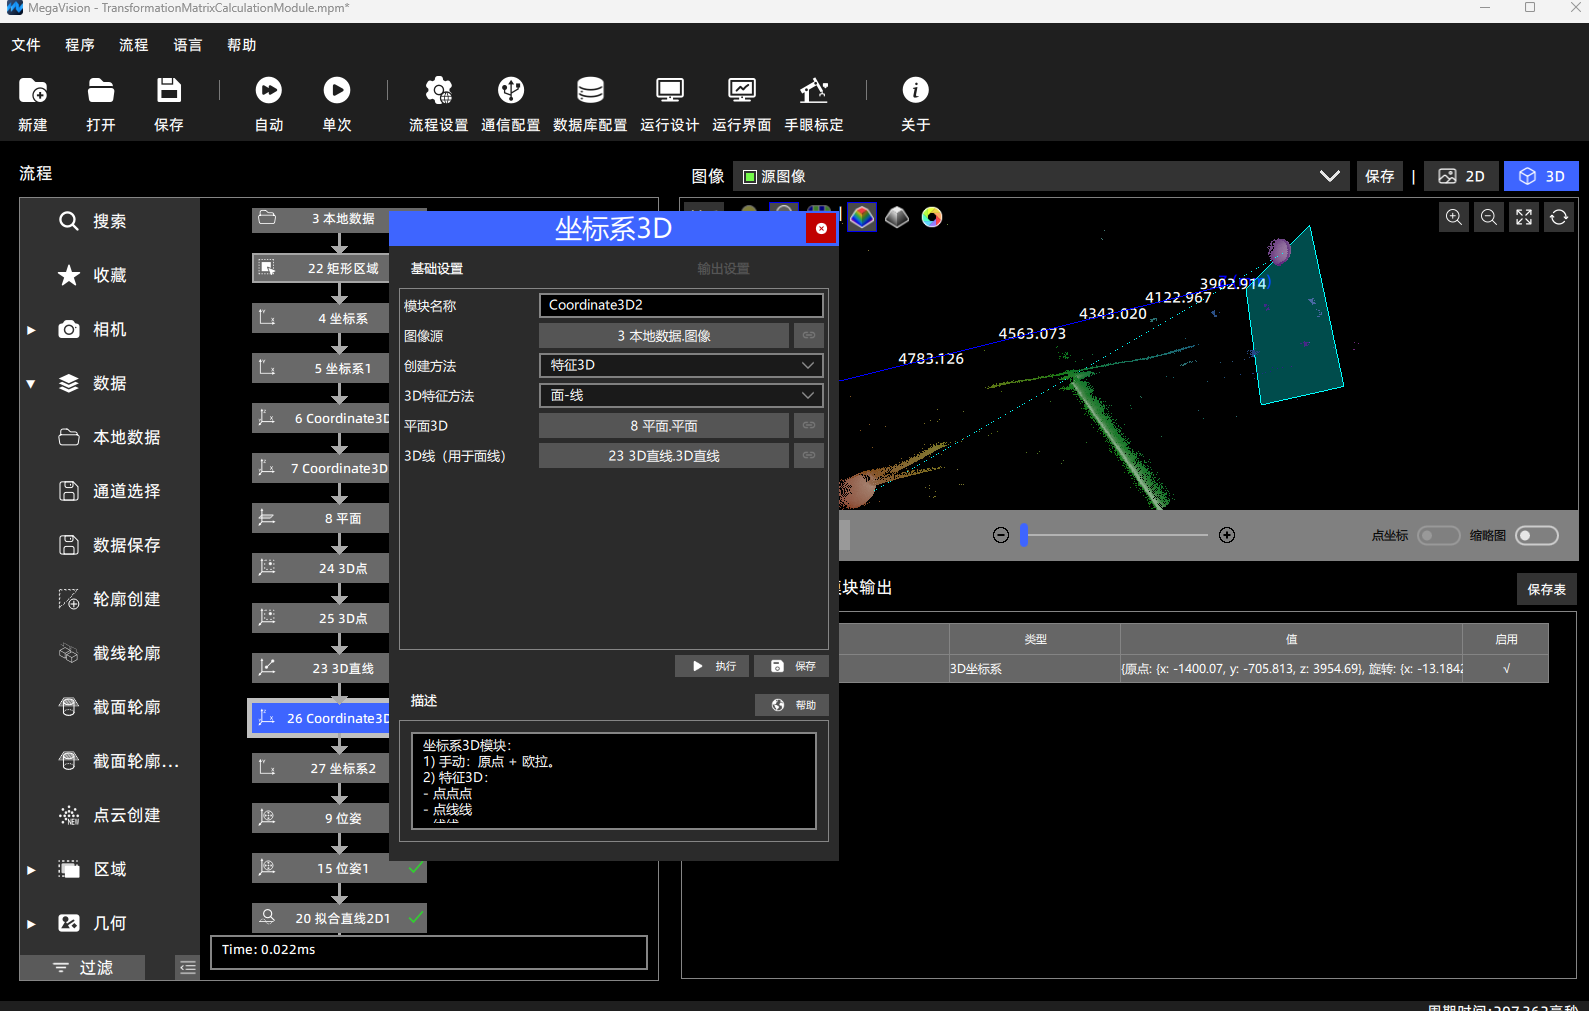
Task: Start 自动 auto run playback
Action: tap(268, 91)
